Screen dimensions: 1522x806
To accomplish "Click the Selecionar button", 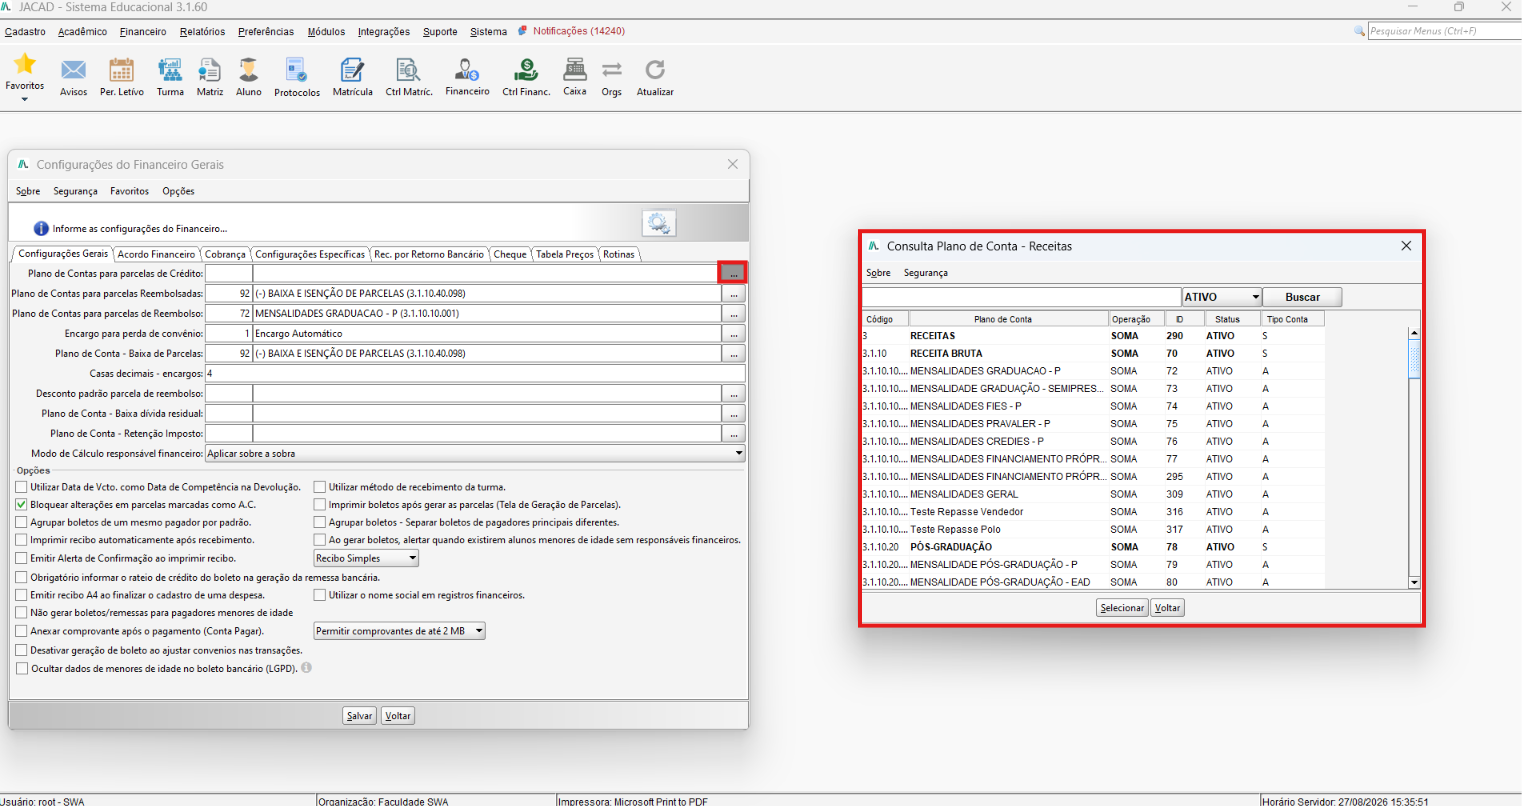I will point(1122,608).
